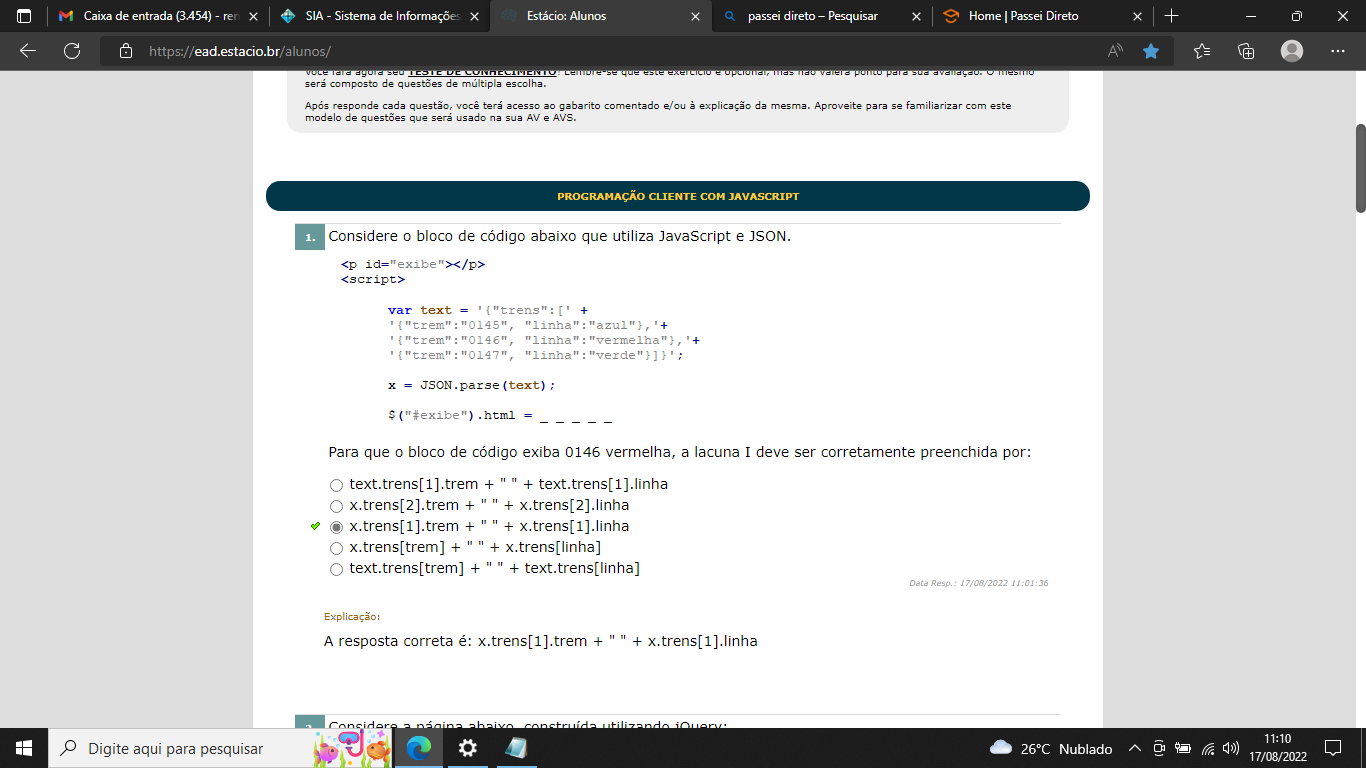
Task: Select option text.trens[trem] + text.trens[linha]
Action: pos(337,569)
